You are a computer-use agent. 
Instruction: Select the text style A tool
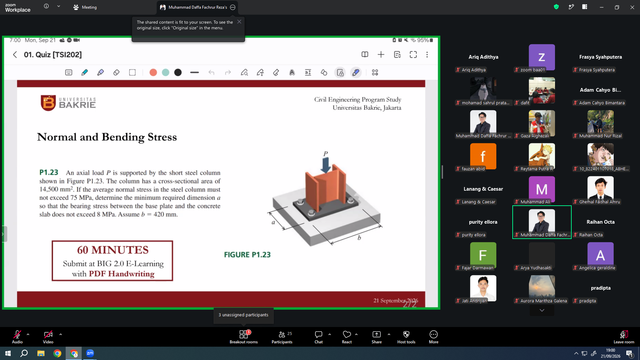(292, 73)
